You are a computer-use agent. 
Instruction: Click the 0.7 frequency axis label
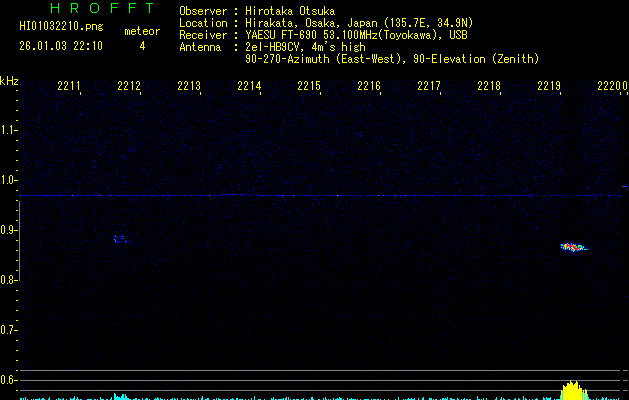(x=9, y=330)
